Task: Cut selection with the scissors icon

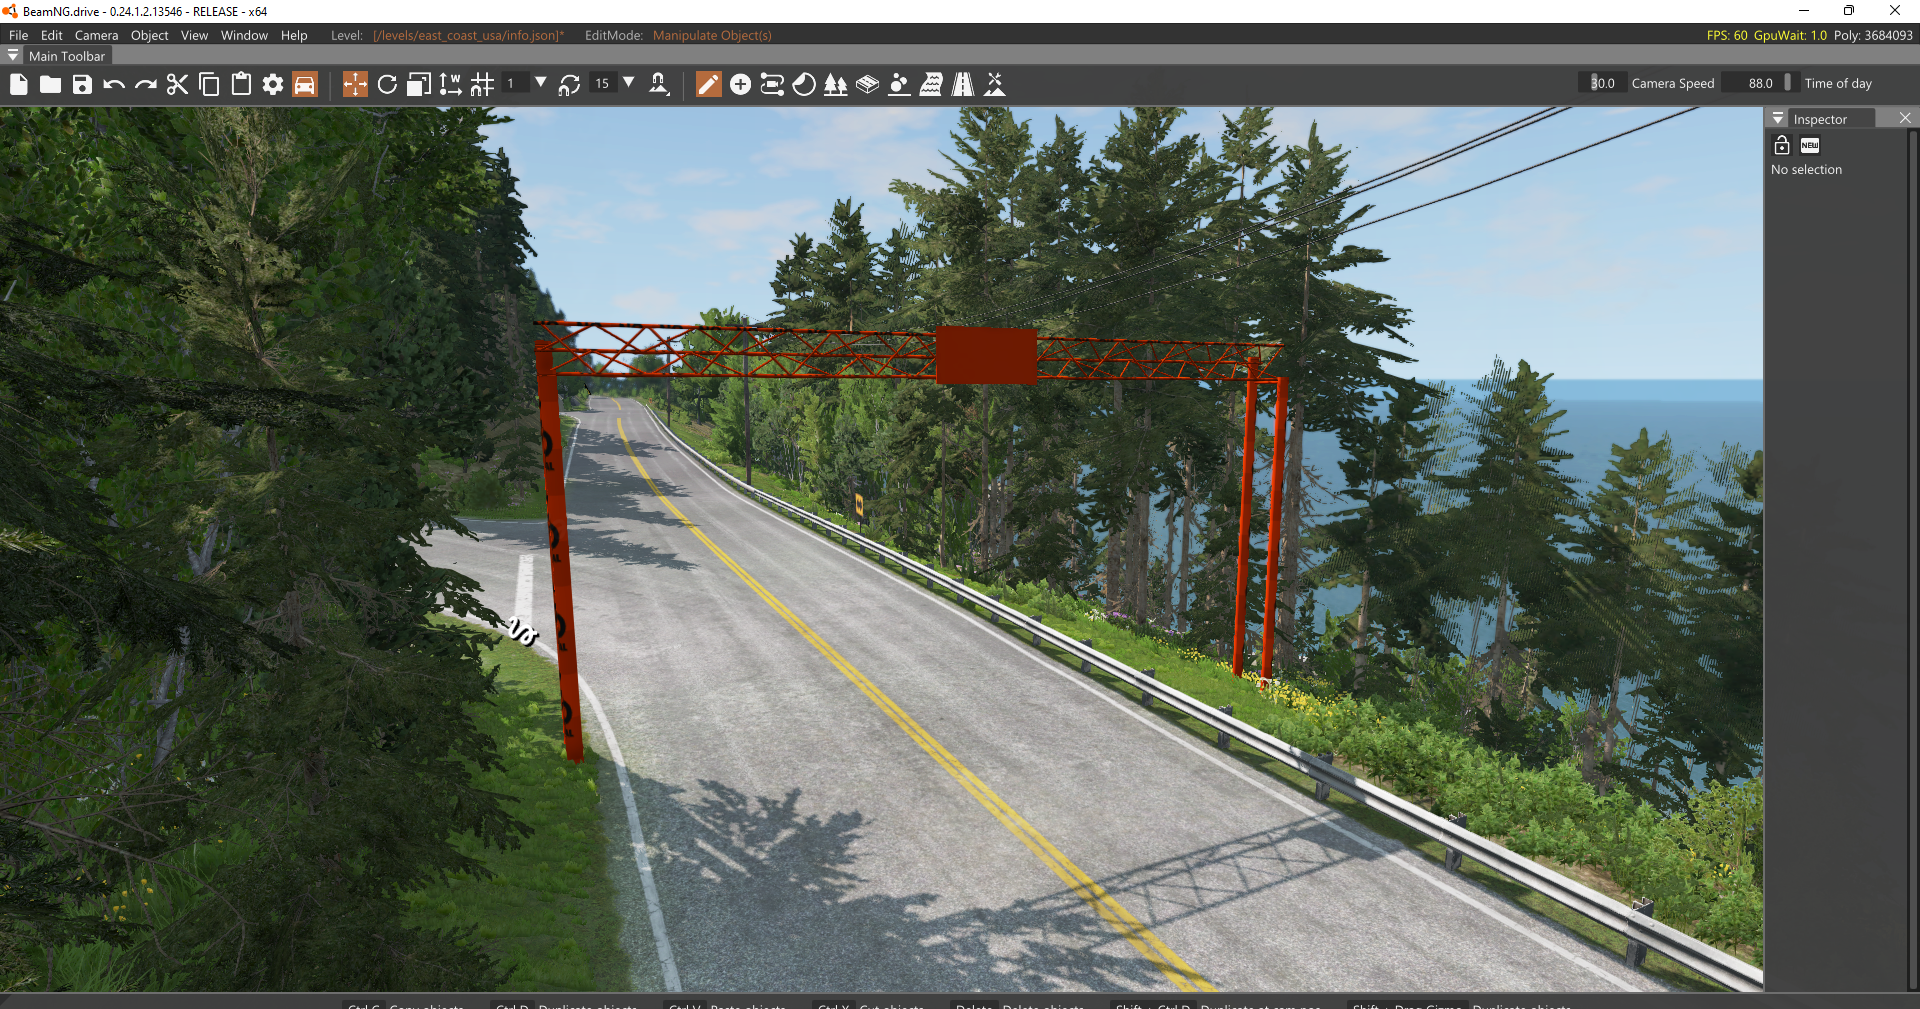Action: click(x=177, y=85)
